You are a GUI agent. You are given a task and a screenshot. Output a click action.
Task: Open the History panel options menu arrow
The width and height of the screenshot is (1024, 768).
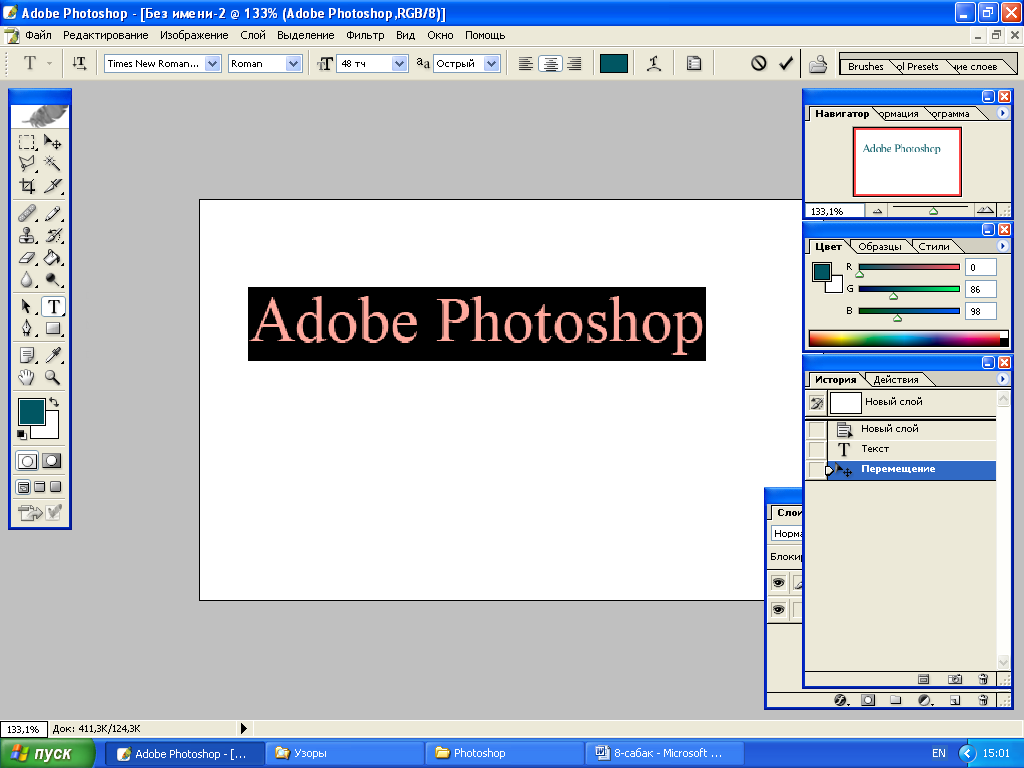click(1002, 379)
